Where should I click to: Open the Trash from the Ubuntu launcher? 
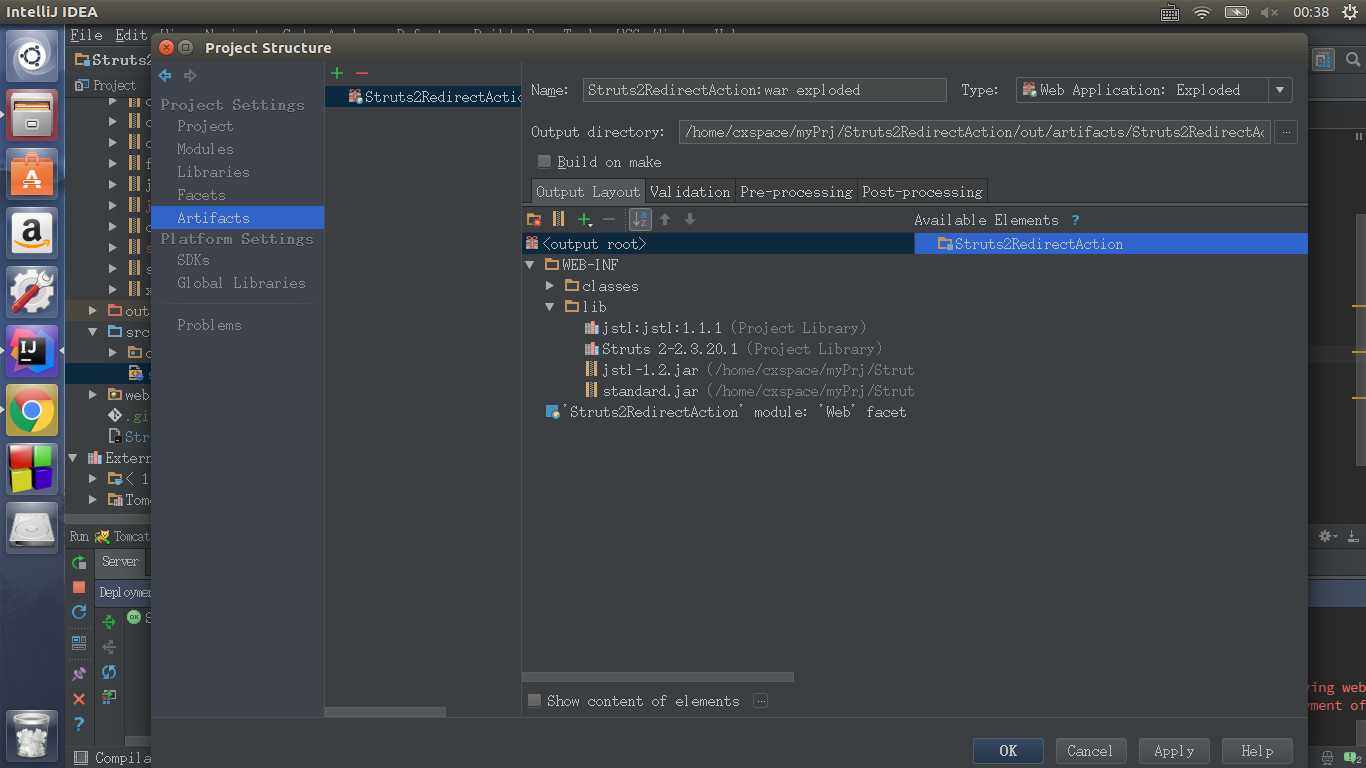[32, 735]
